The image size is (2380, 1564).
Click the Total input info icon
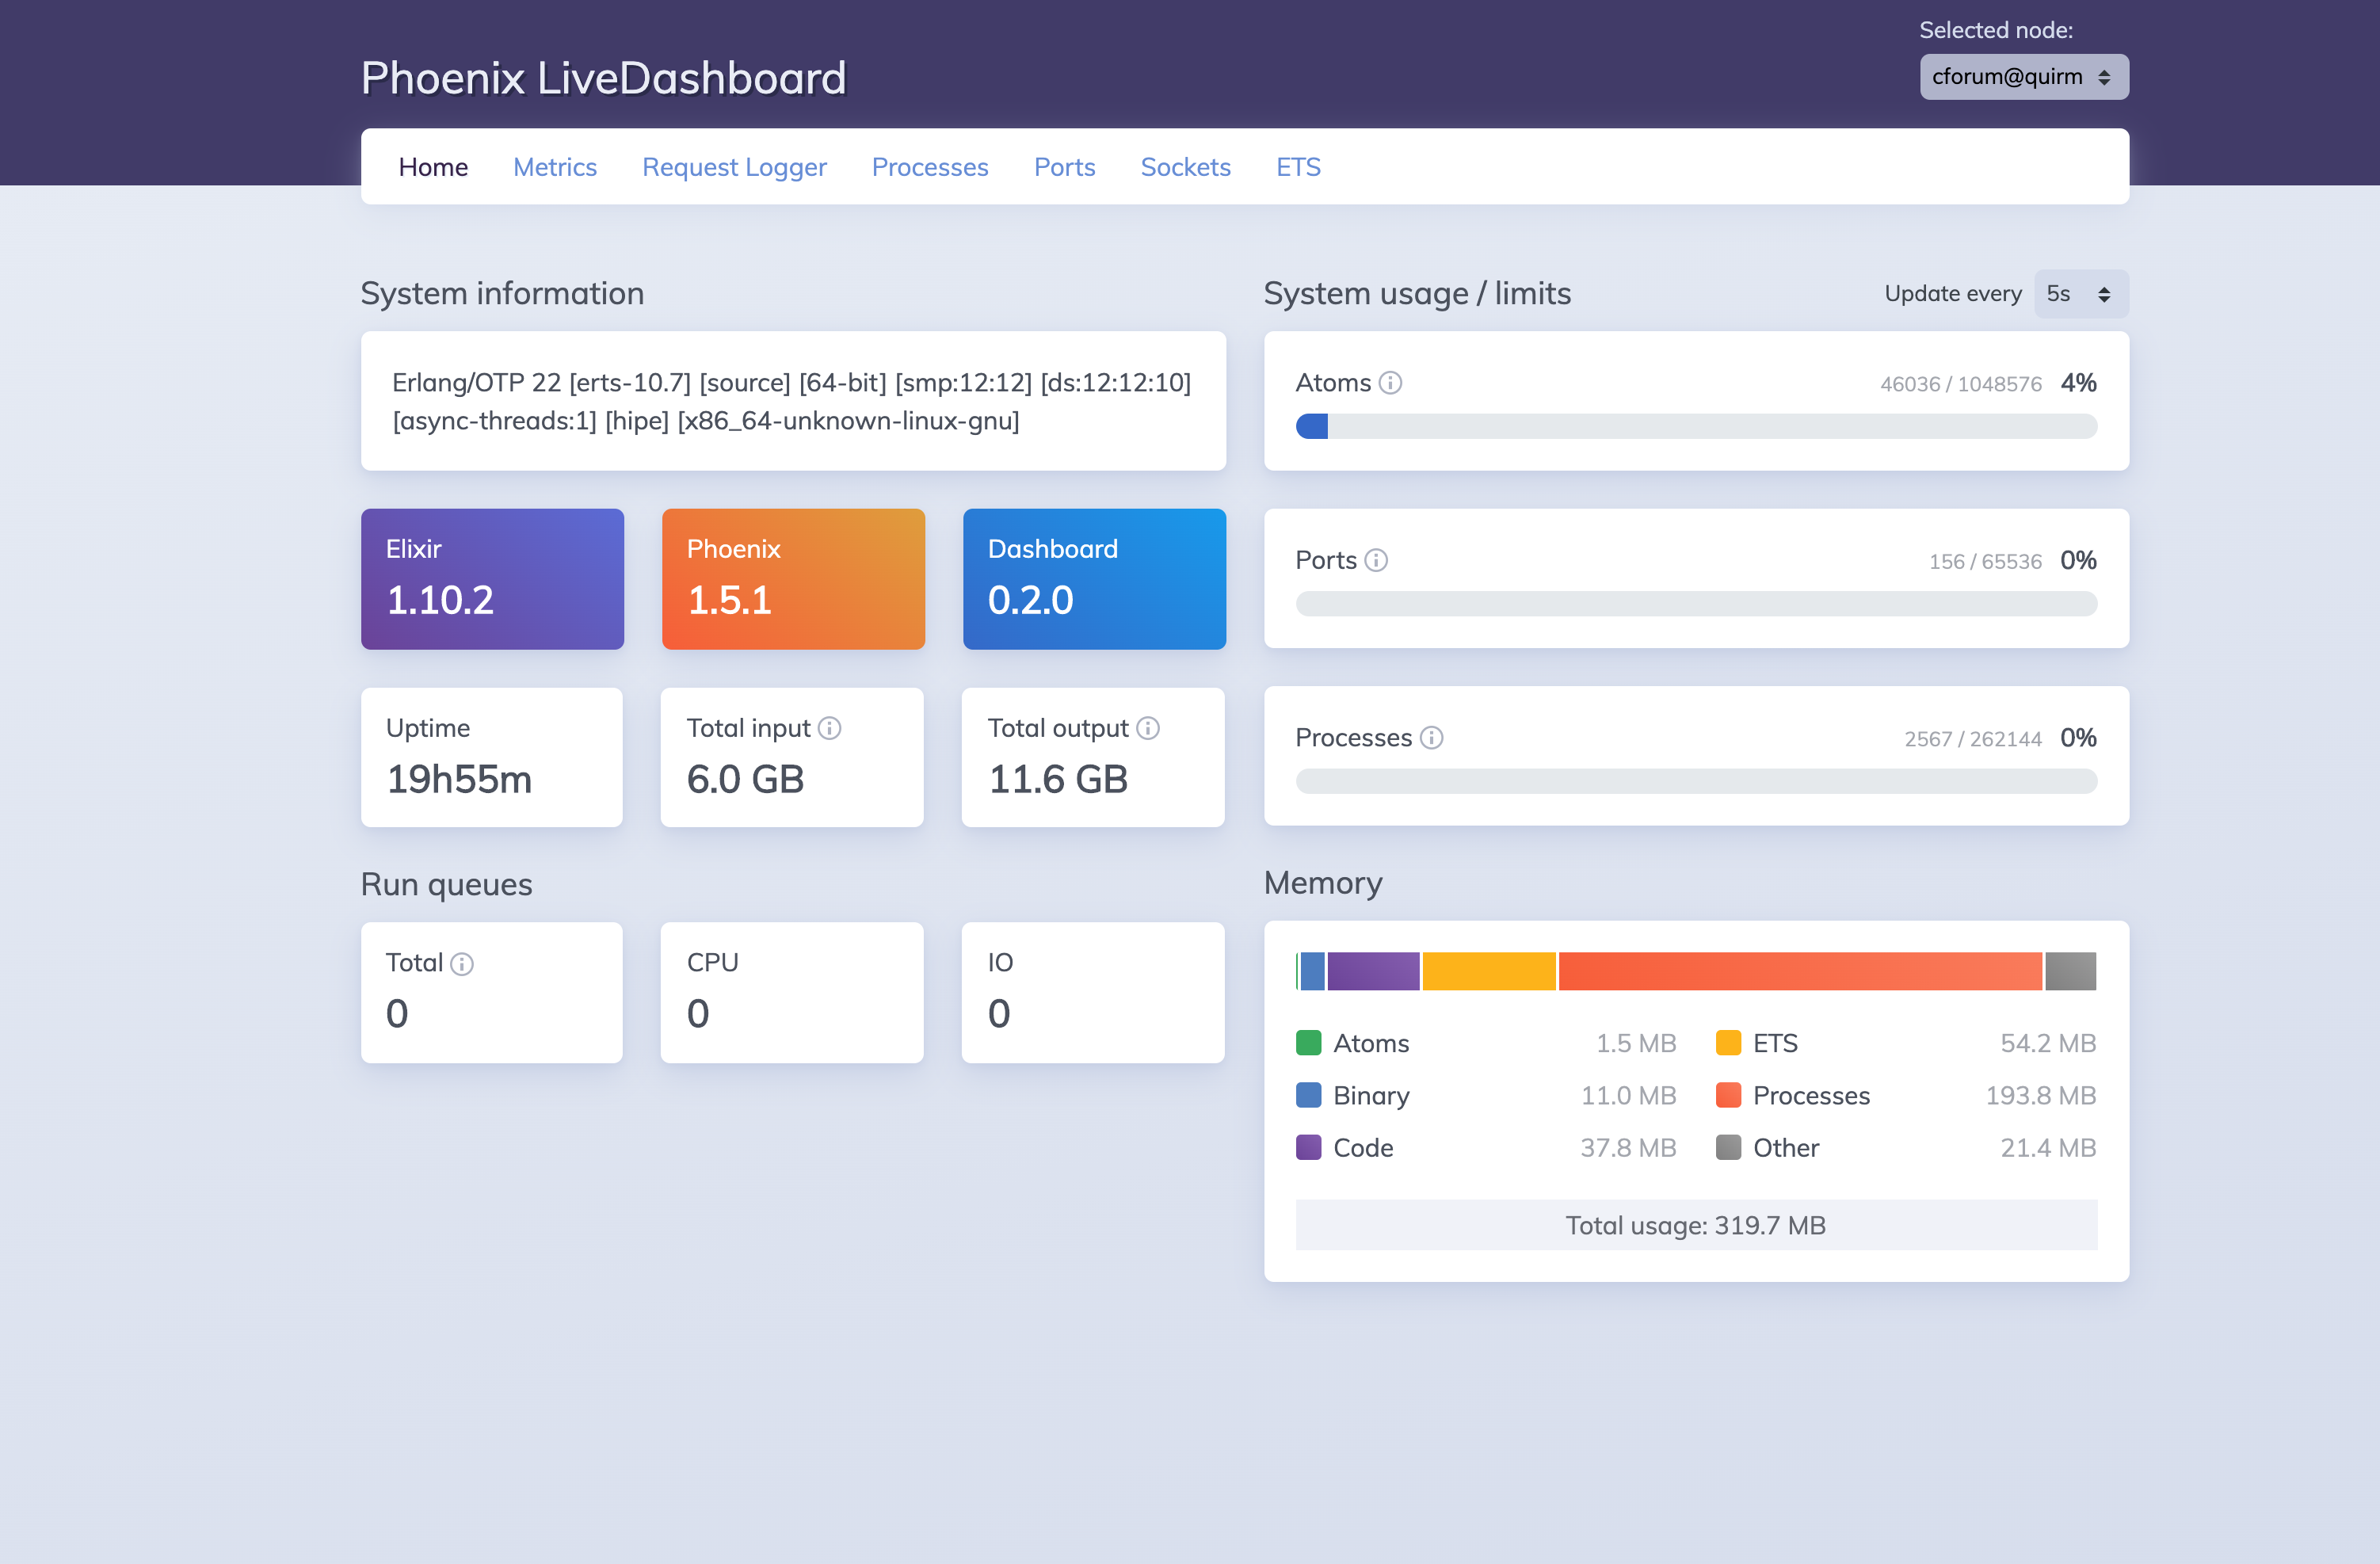[x=829, y=728]
